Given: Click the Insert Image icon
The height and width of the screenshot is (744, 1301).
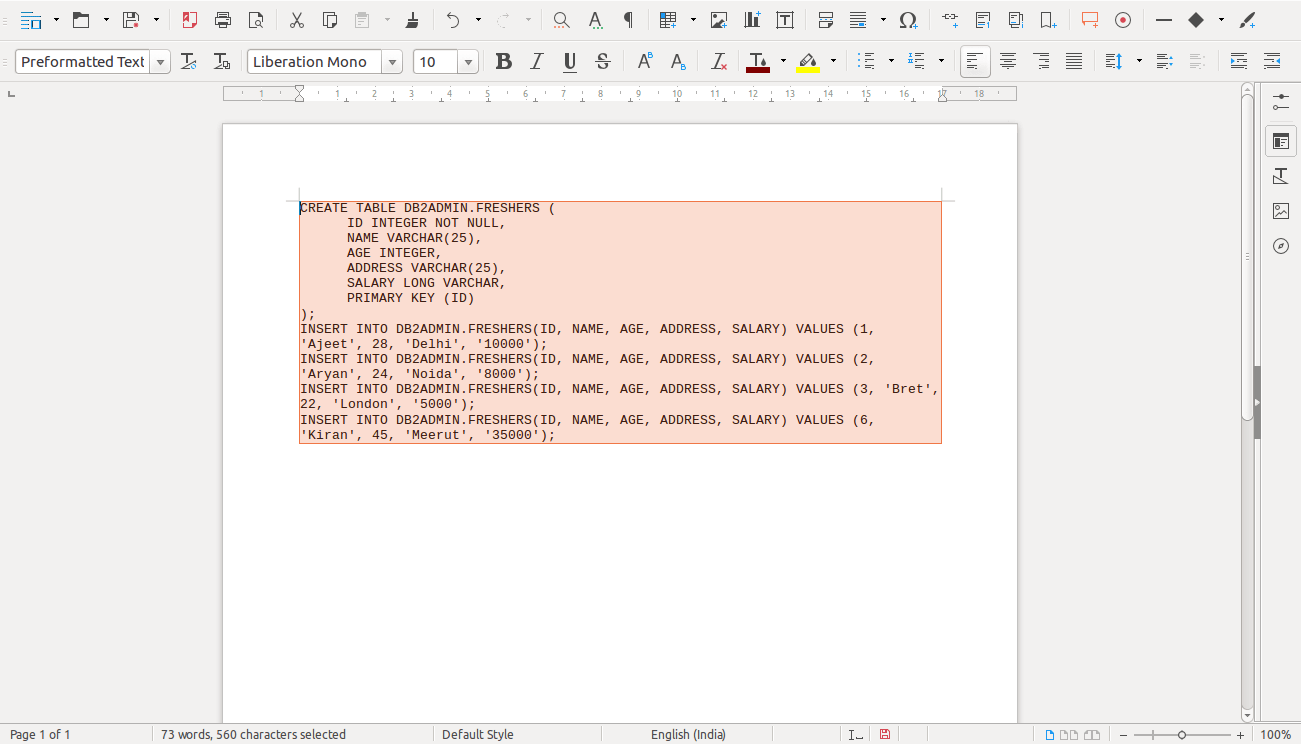Looking at the screenshot, I should (719, 20).
